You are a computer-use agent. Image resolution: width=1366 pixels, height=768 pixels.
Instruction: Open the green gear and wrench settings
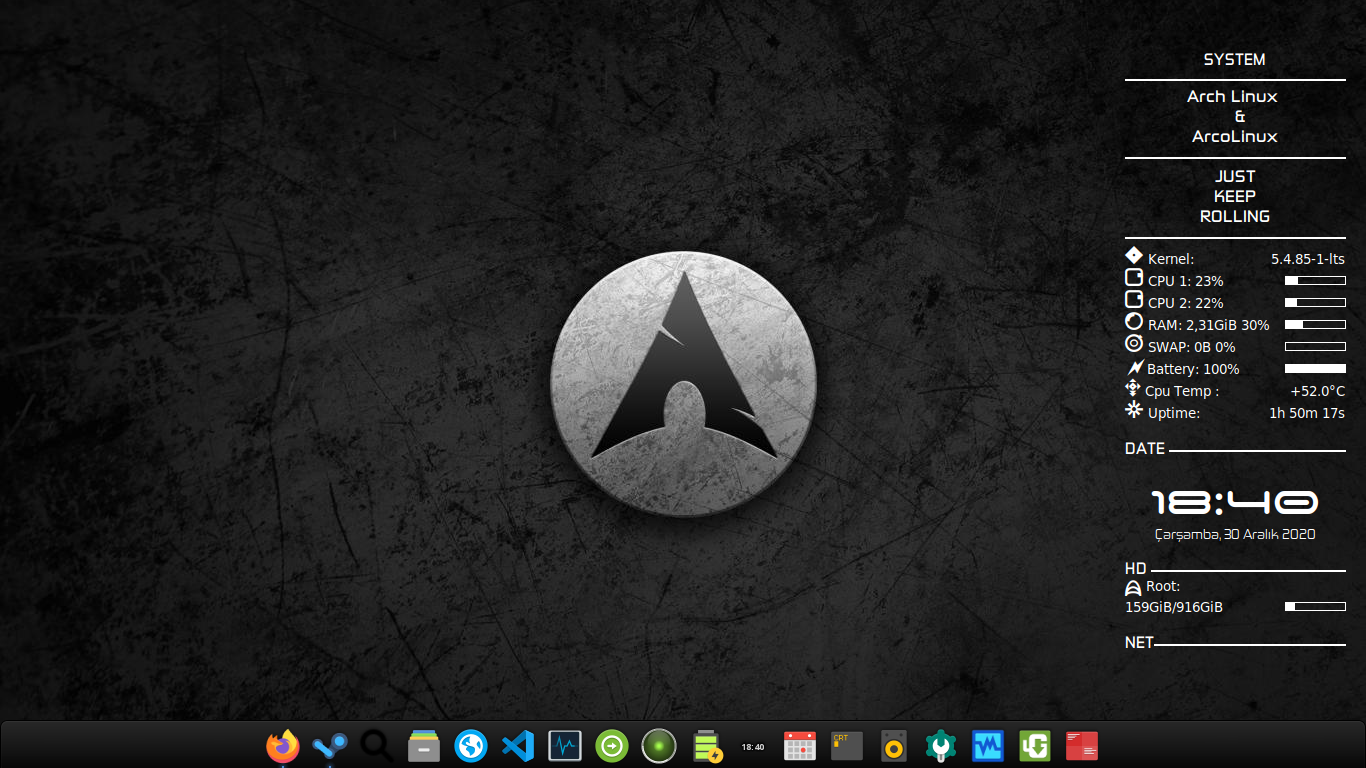point(941,746)
